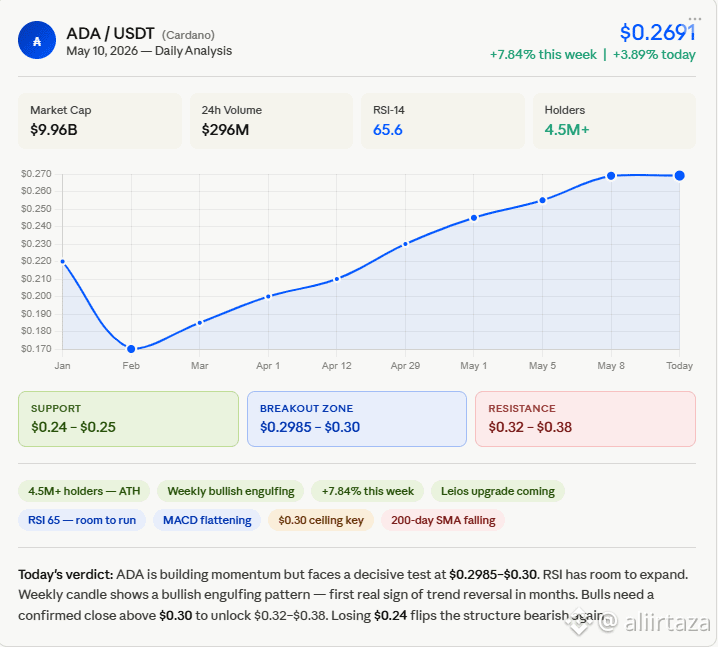Click the May 5 data point on chart
Image resolution: width=718 pixels, height=647 pixels.
[542, 200]
